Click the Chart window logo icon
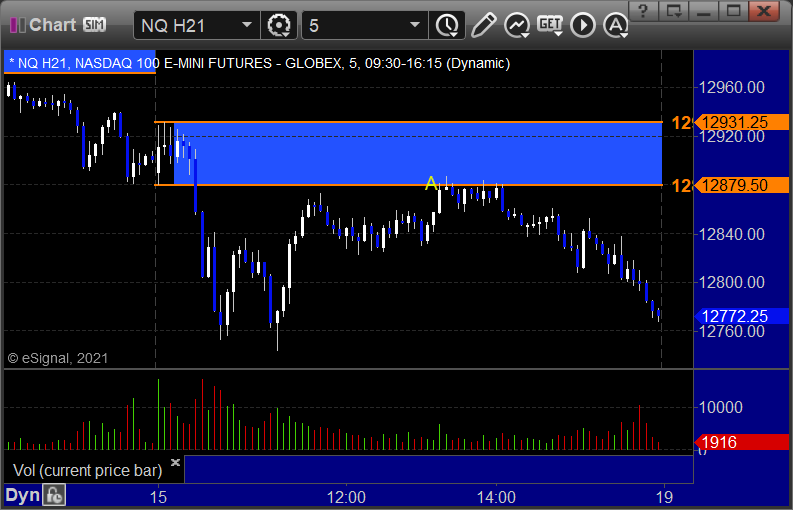The image size is (793, 510). pyautogui.click(x=18, y=25)
